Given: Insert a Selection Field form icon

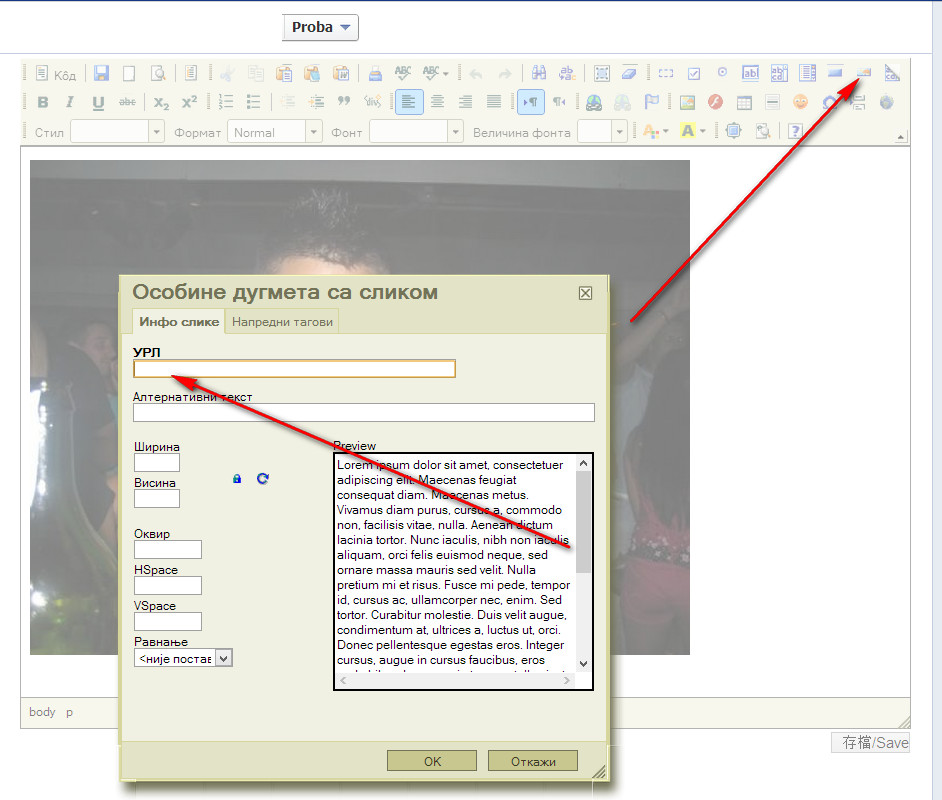Looking at the screenshot, I should [x=807, y=73].
